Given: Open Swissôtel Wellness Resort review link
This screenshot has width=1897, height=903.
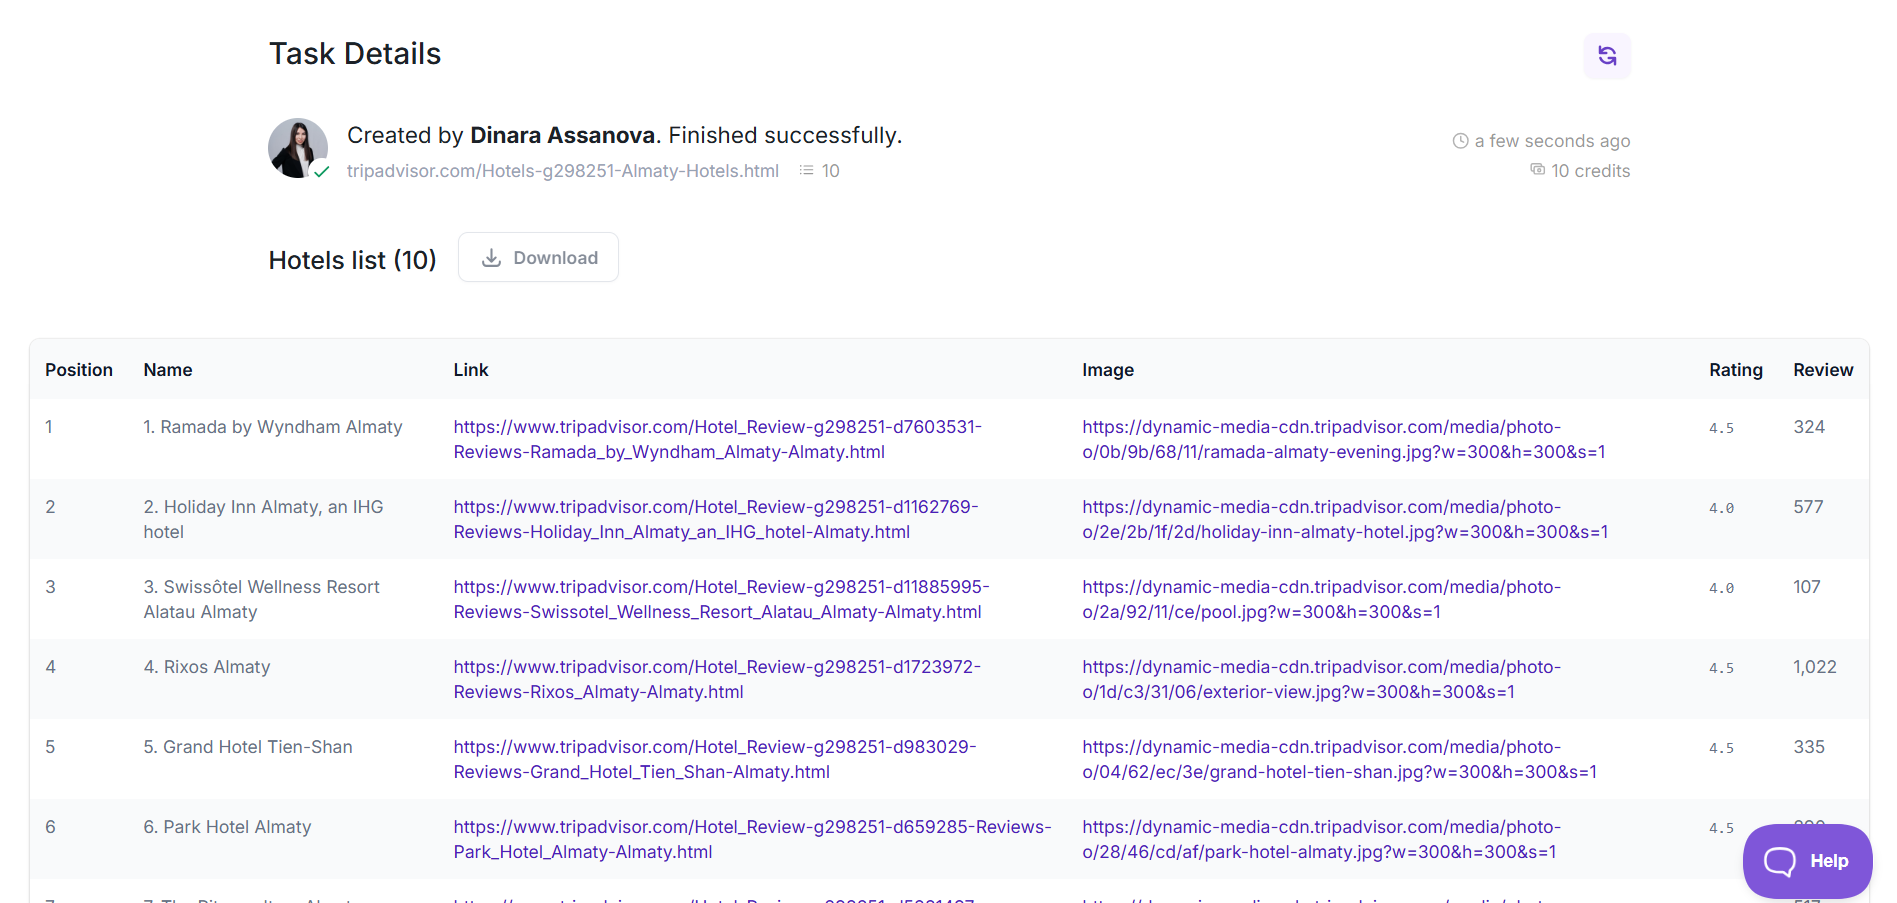Looking at the screenshot, I should point(720,599).
